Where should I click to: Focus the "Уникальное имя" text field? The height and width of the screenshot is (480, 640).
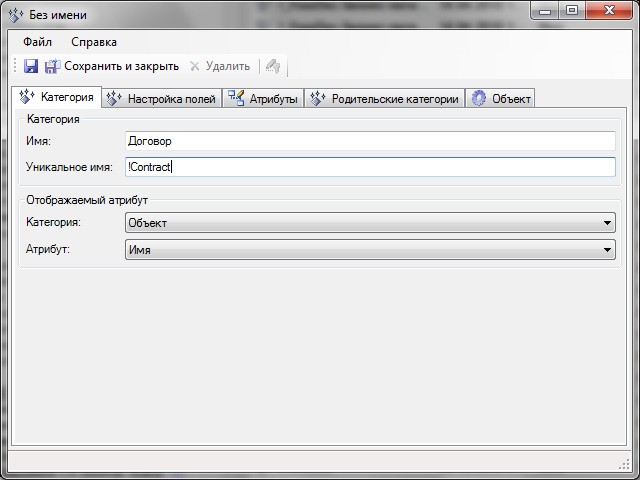[x=370, y=167]
